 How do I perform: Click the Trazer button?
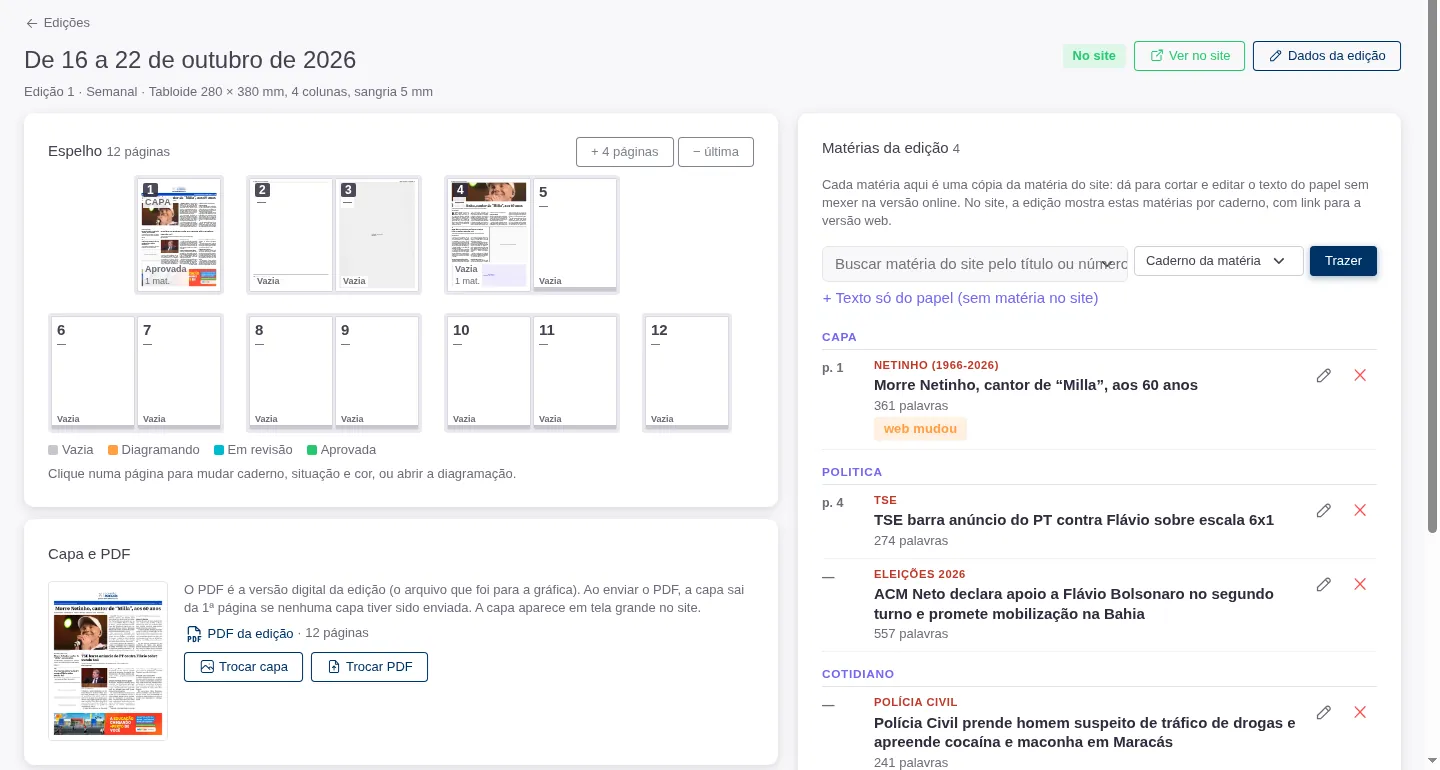tap(1343, 261)
